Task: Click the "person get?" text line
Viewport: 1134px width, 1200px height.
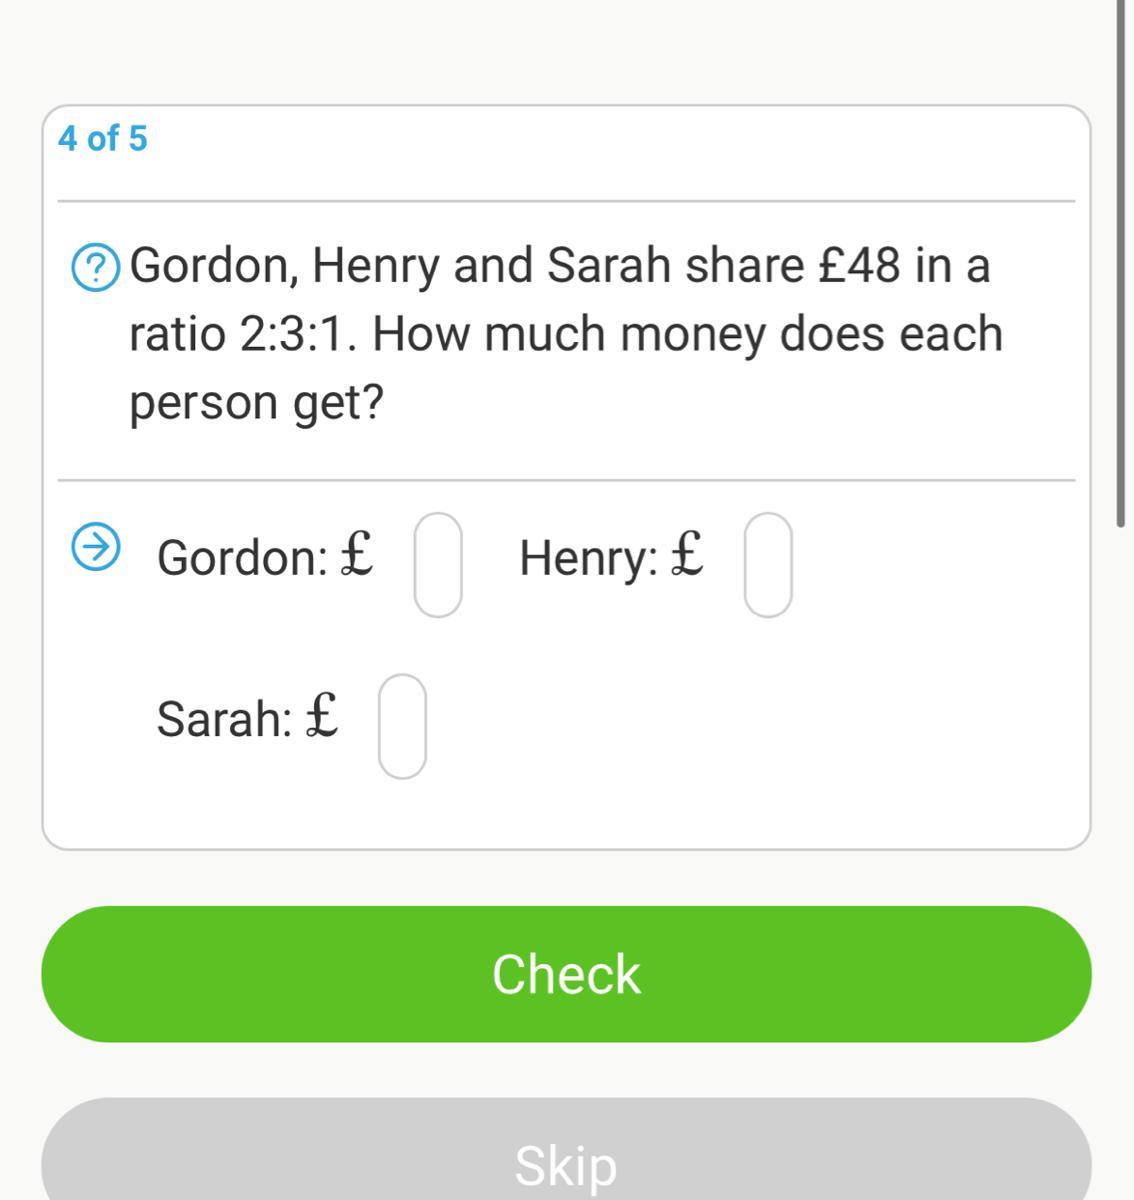Action: pyautogui.click(x=257, y=404)
